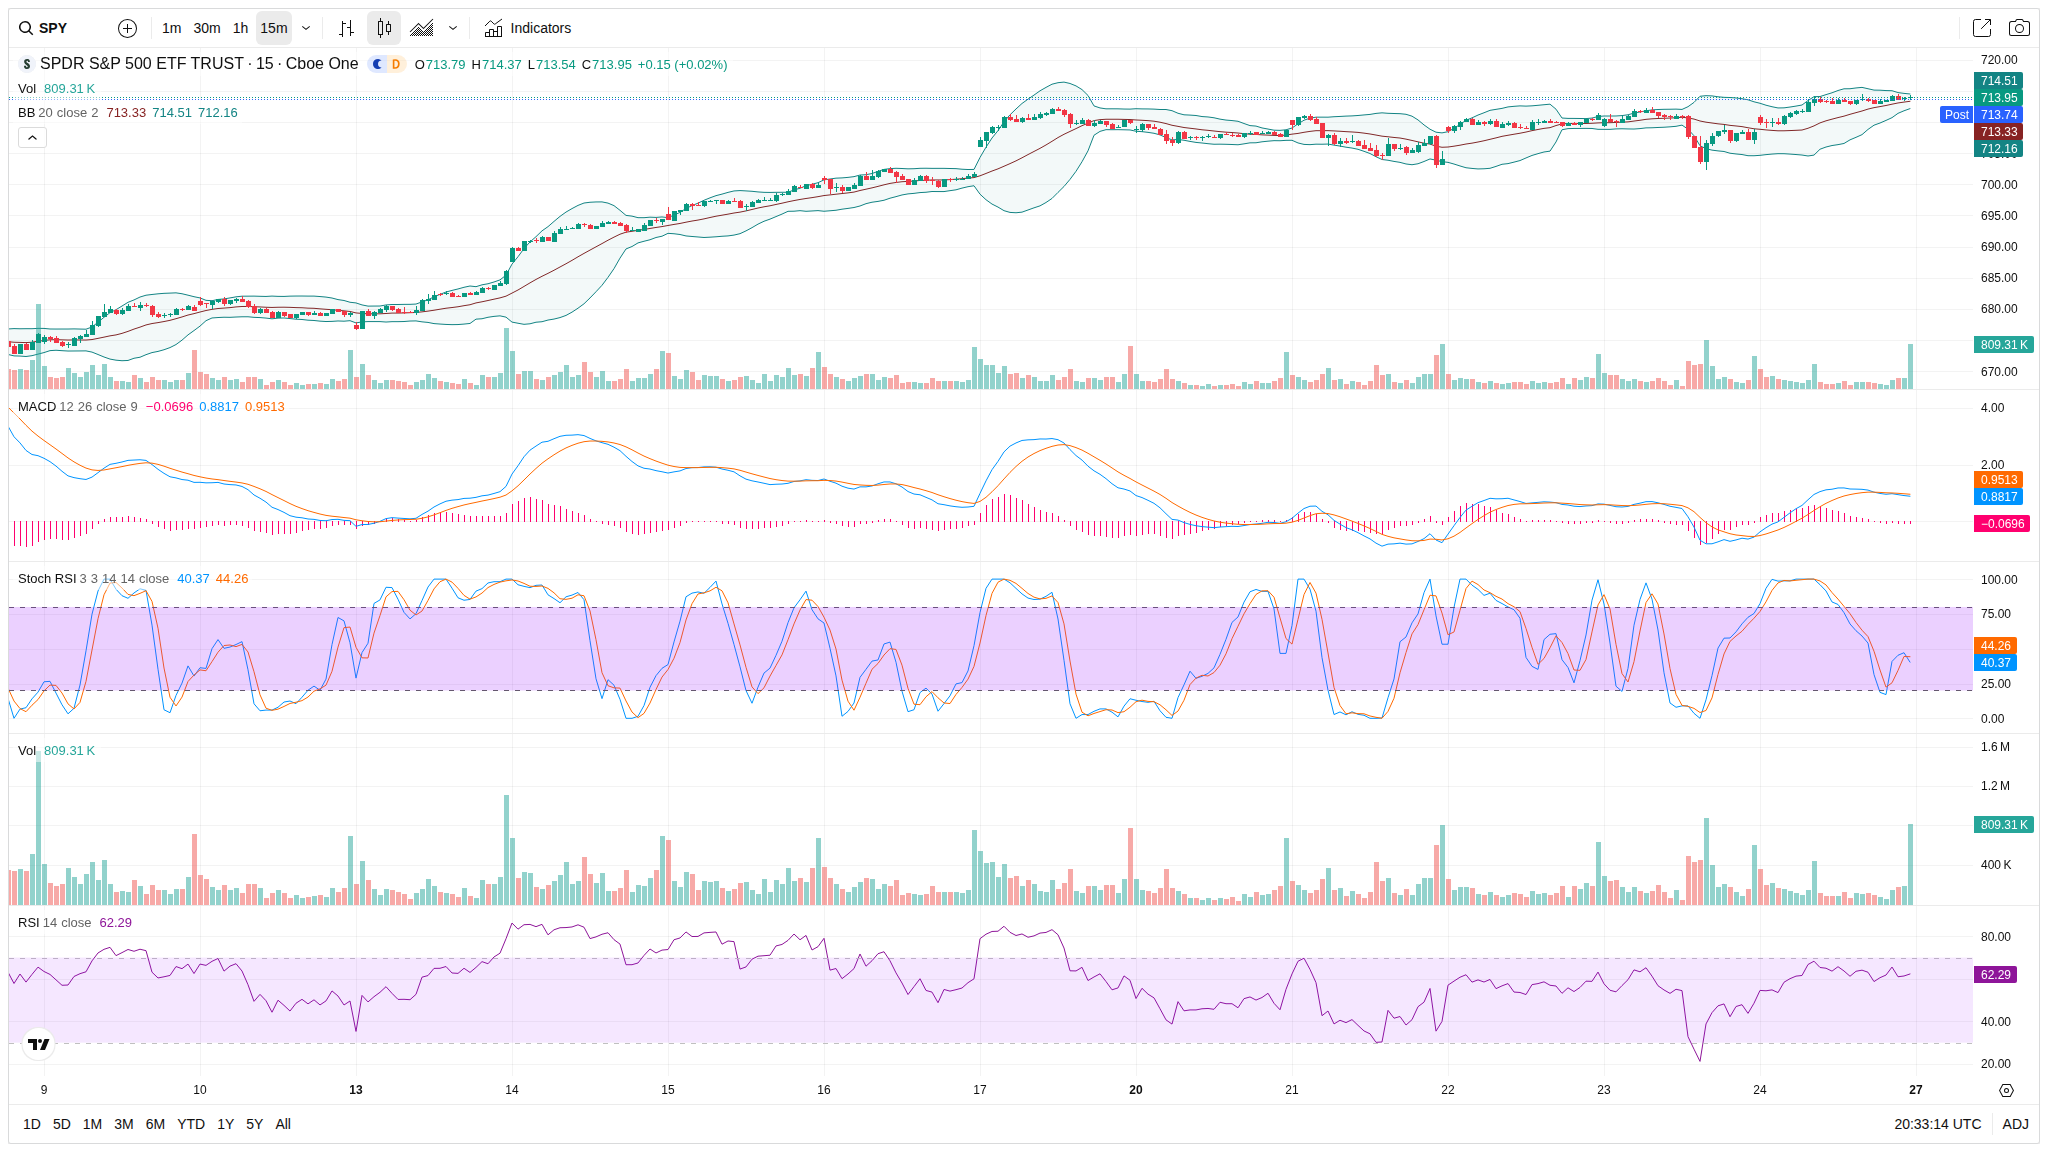This screenshot has width=2048, height=1152.
Task: Click the fullscreen/popout chart icon
Action: pyautogui.click(x=1981, y=28)
